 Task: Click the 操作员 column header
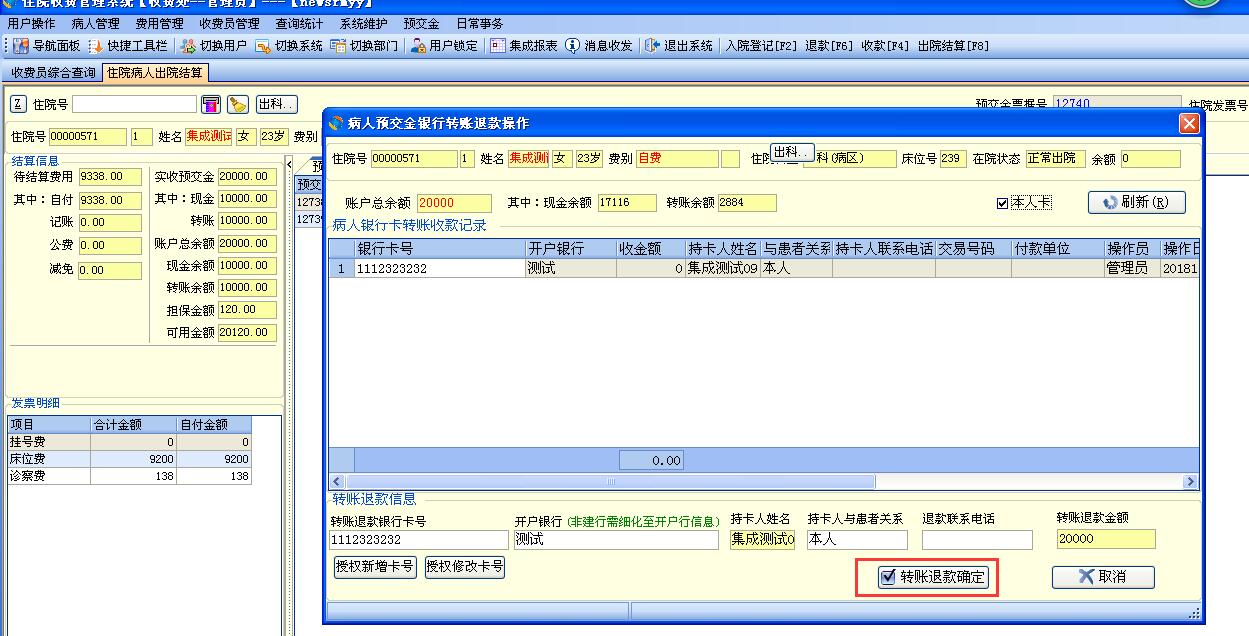click(1132, 249)
